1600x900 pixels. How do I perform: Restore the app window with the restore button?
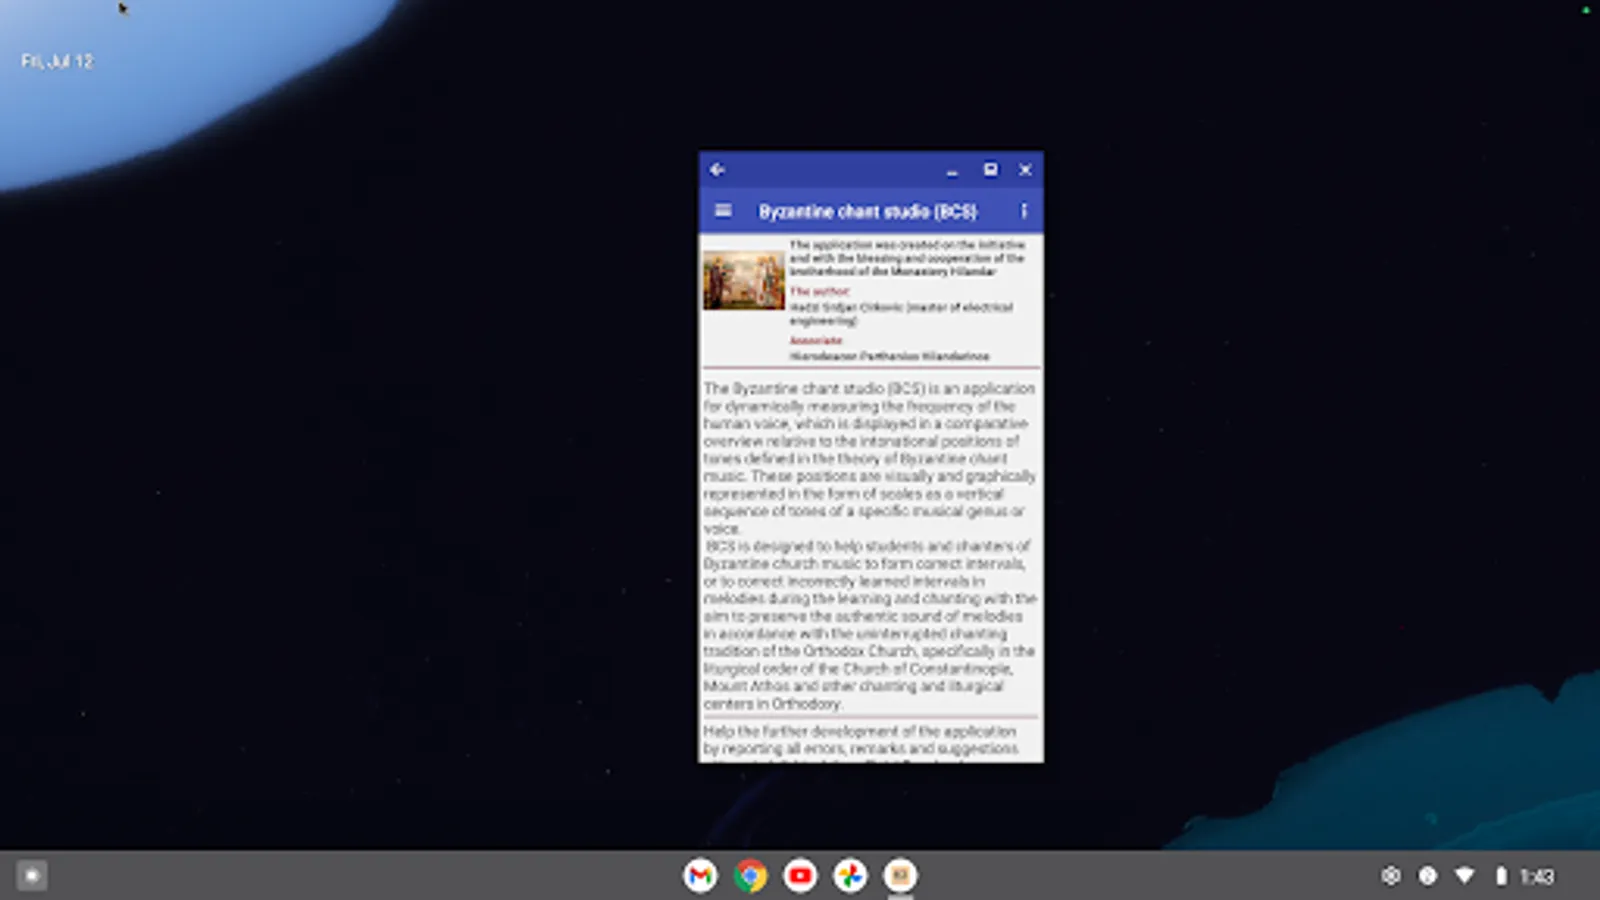991,170
